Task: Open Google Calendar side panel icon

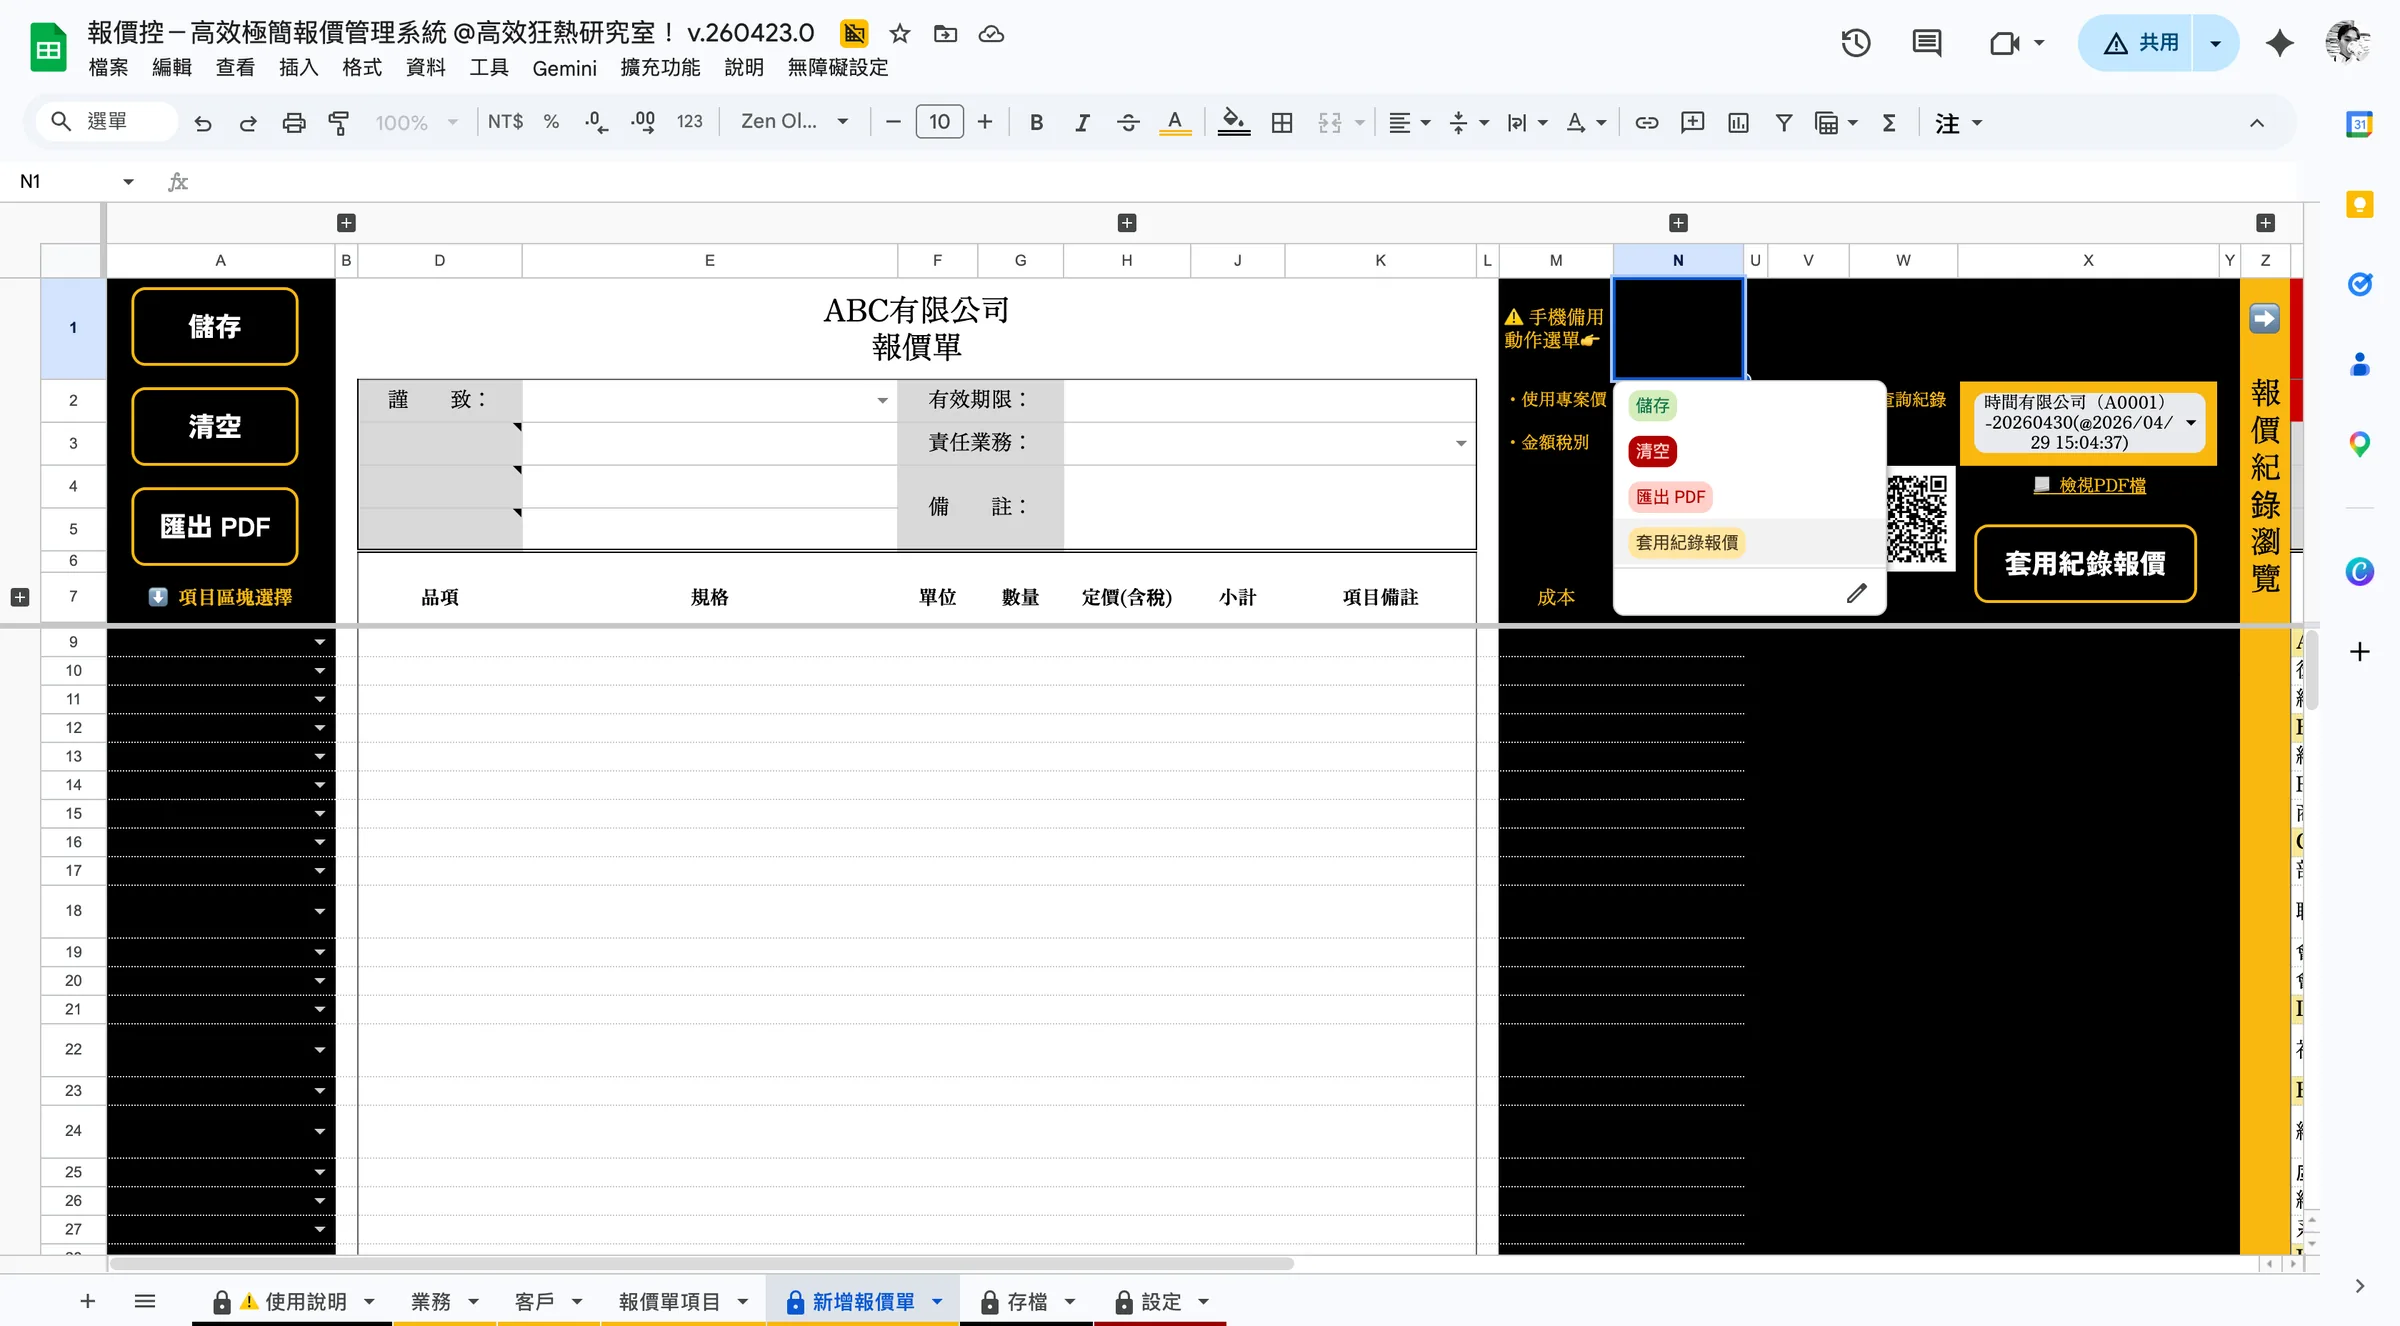Action: pos(2360,124)
